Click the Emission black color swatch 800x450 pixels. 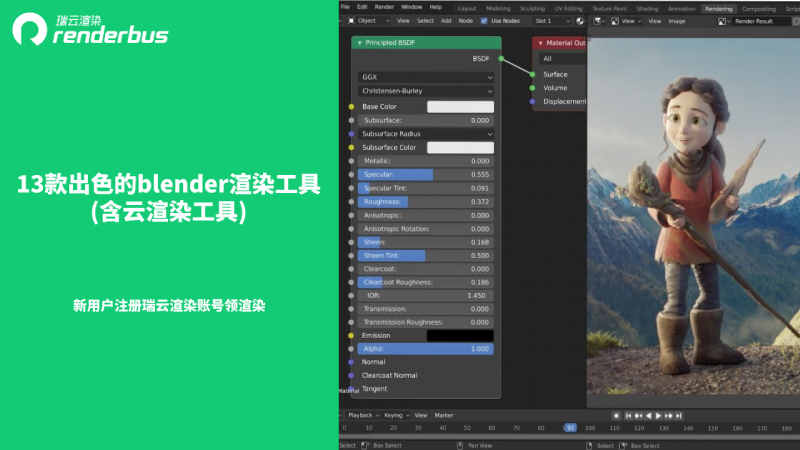(460, 335)
